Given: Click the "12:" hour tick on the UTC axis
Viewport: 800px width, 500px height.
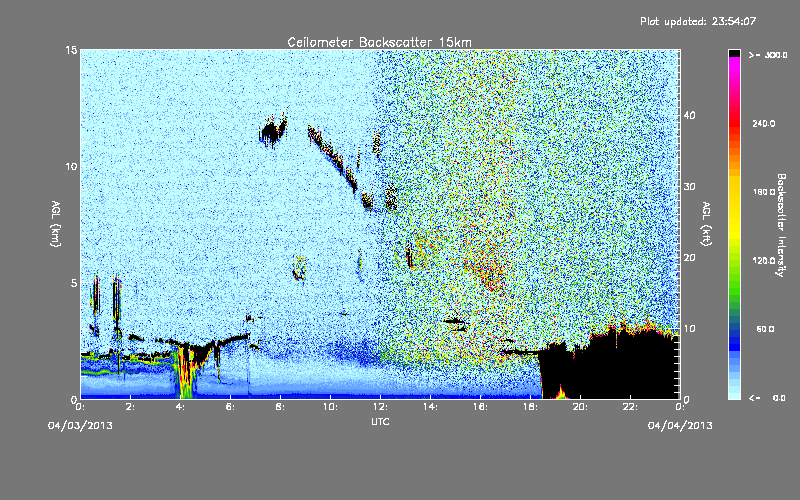Looking at the screenshot, I should pos(381,407).
